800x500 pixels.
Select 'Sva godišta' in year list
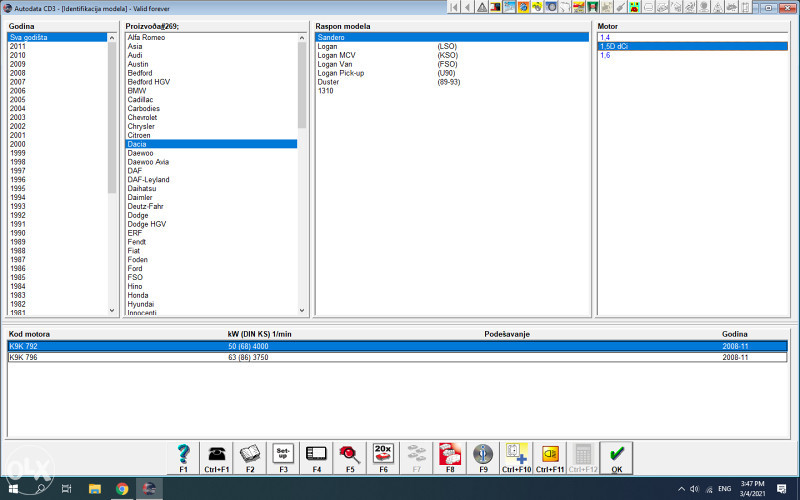57,37
